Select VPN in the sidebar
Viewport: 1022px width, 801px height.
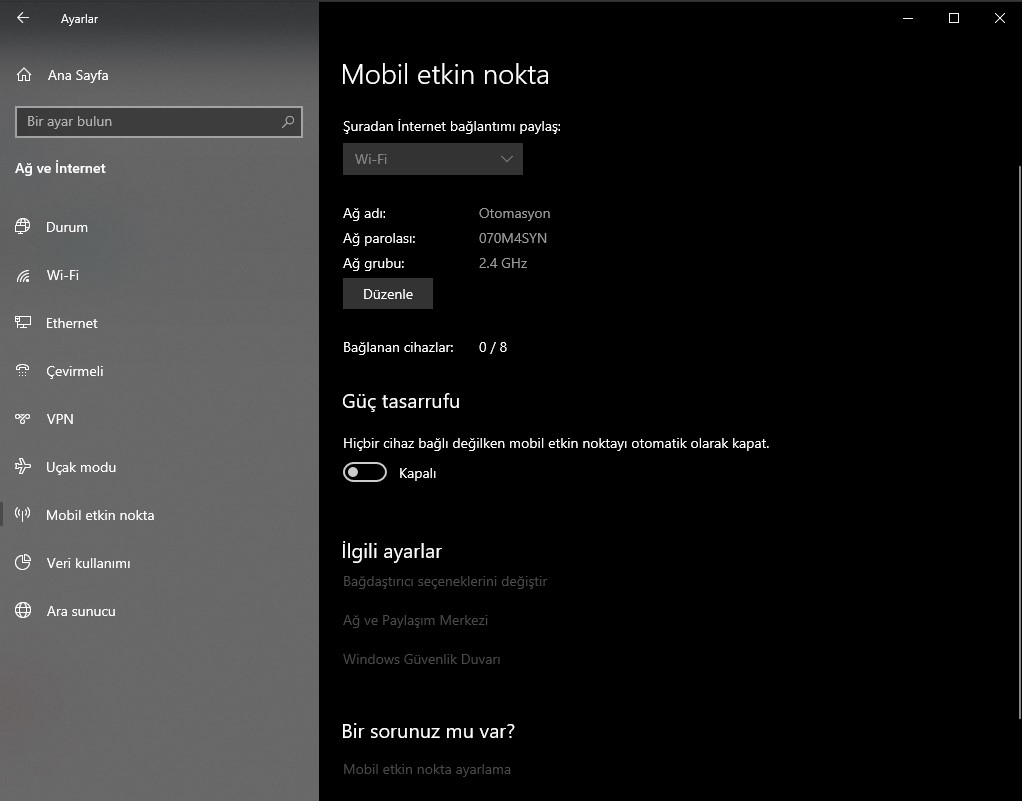[60, 419]
